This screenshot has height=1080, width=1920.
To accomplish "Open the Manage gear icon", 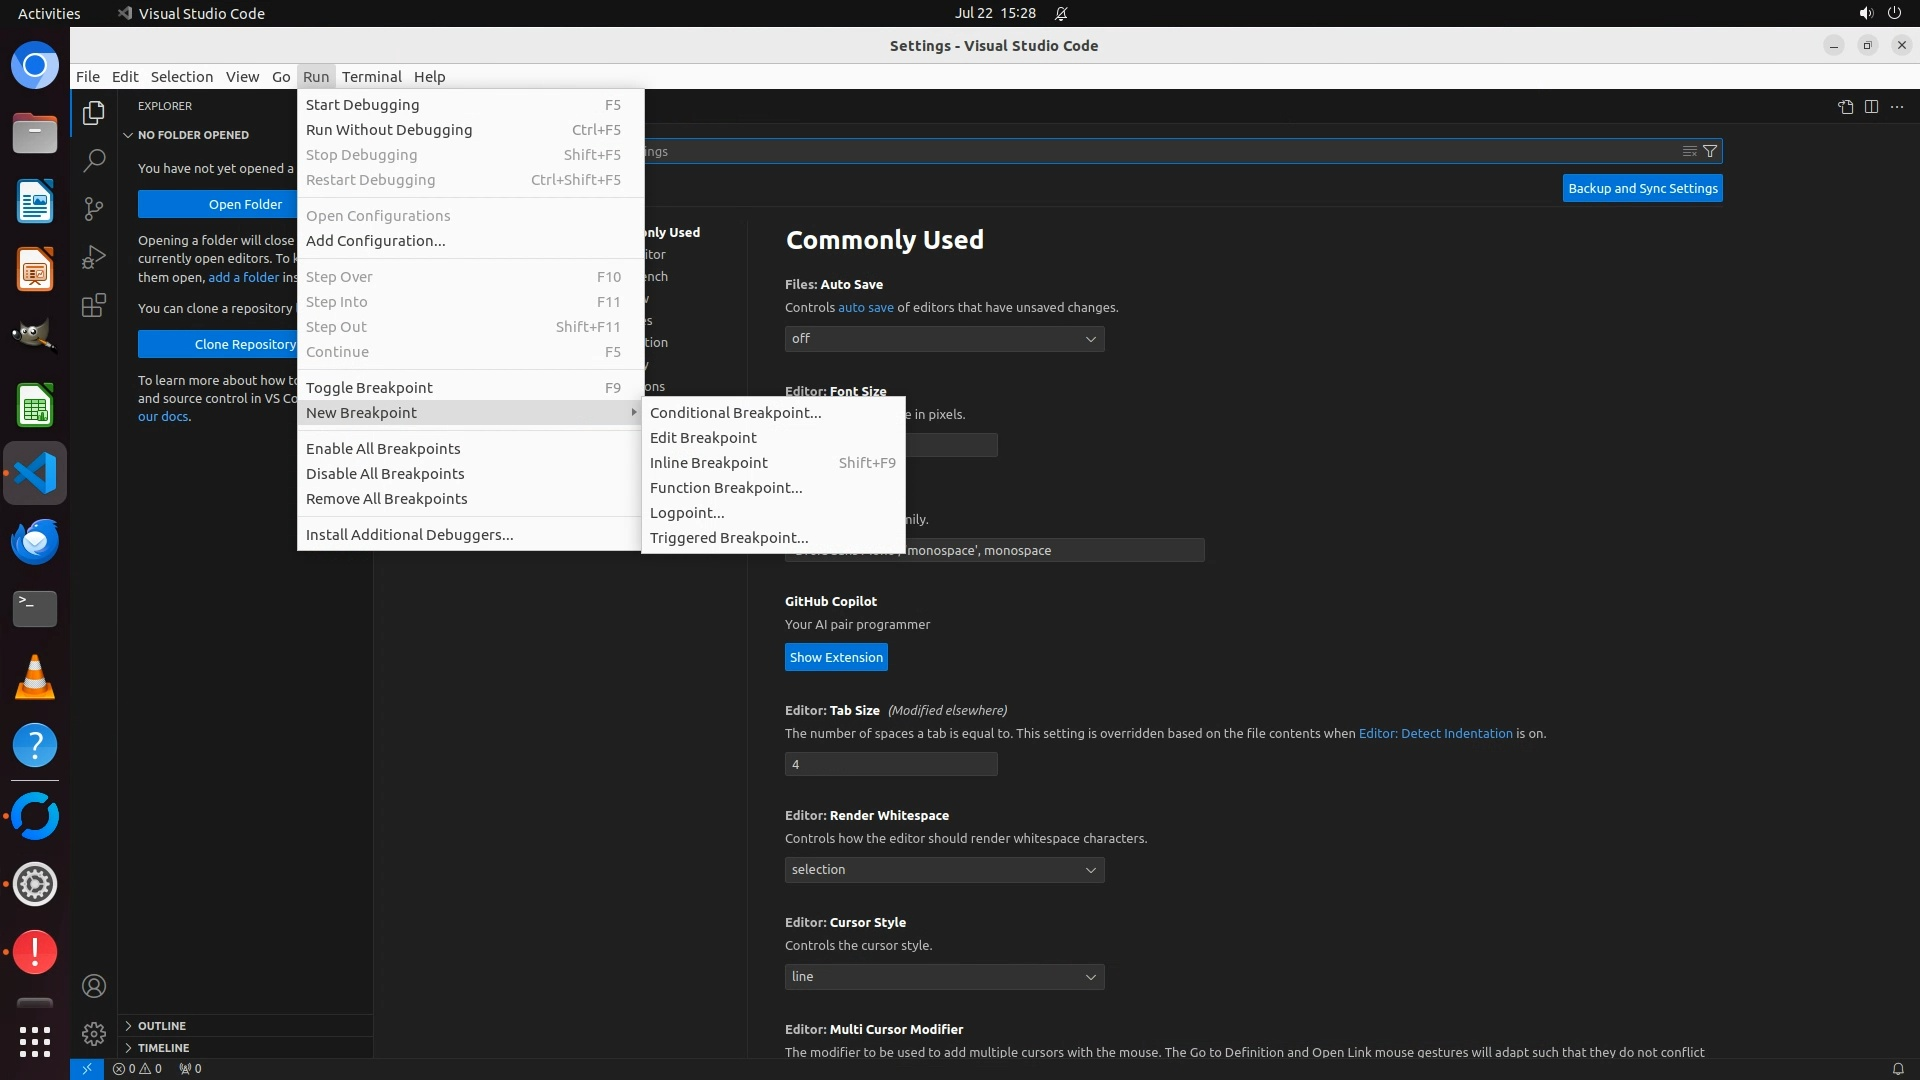I will [94, 1033].
